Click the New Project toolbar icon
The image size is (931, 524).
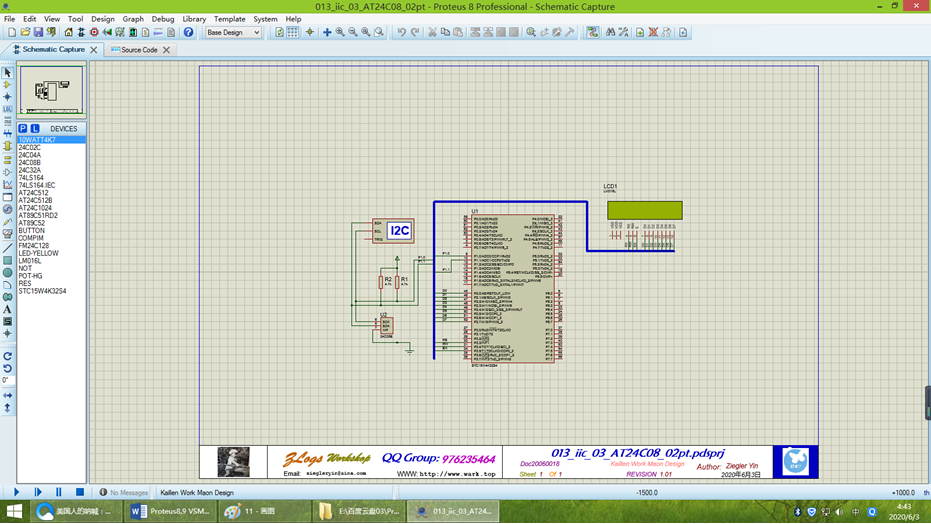coord(12,32)
